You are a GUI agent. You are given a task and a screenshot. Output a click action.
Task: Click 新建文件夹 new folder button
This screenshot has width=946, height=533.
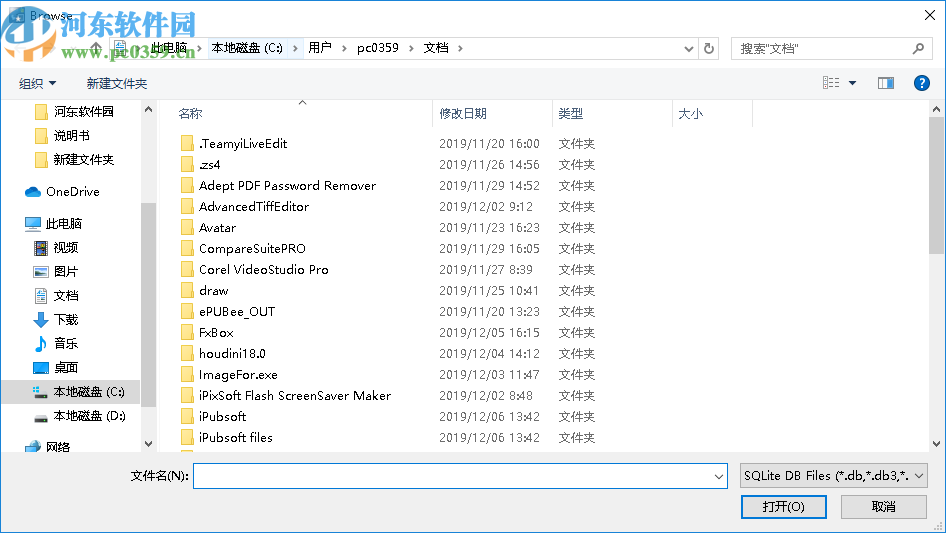point(116,84)
